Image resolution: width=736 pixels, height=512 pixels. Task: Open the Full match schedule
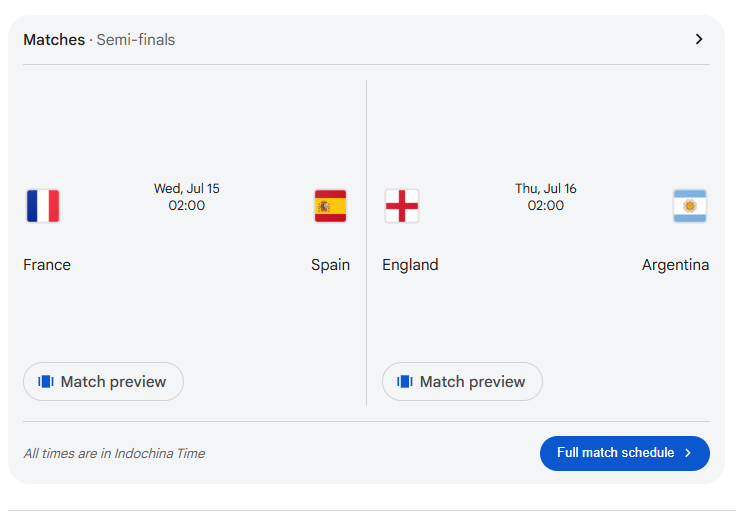[x=625, y=453]
